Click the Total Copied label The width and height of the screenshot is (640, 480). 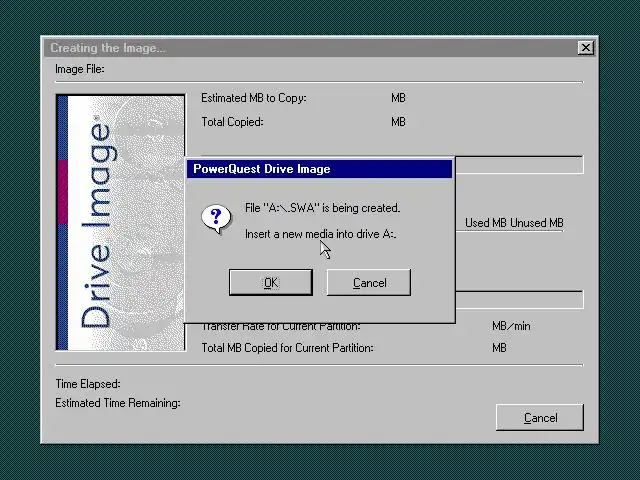(x=232, y=122)
